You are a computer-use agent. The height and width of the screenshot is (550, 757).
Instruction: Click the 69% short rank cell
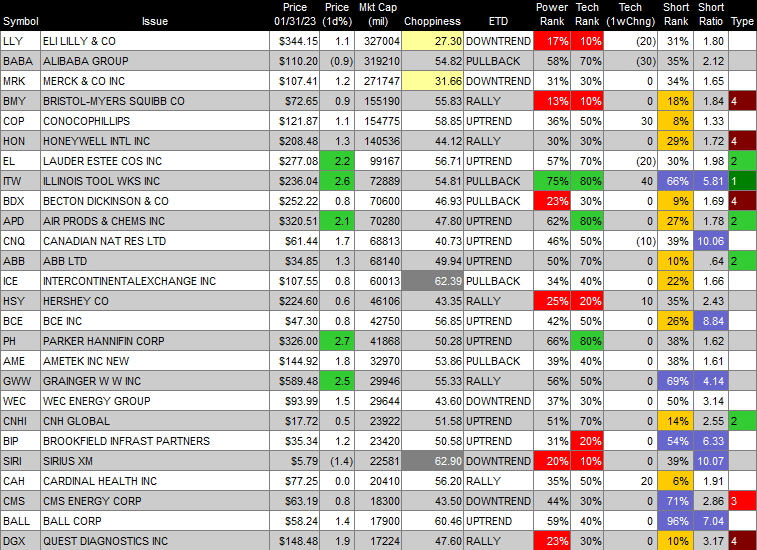[x=675, y=381]
